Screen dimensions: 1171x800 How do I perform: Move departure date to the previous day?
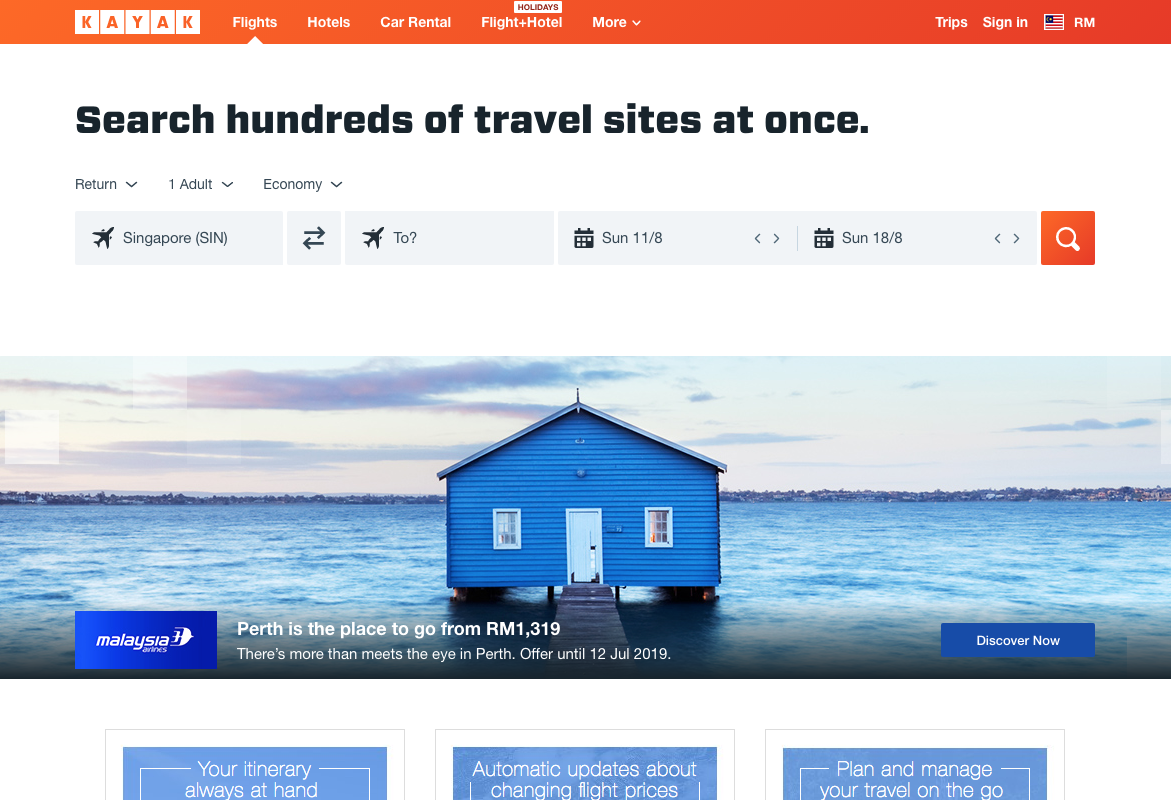click(x=757, y=238)
